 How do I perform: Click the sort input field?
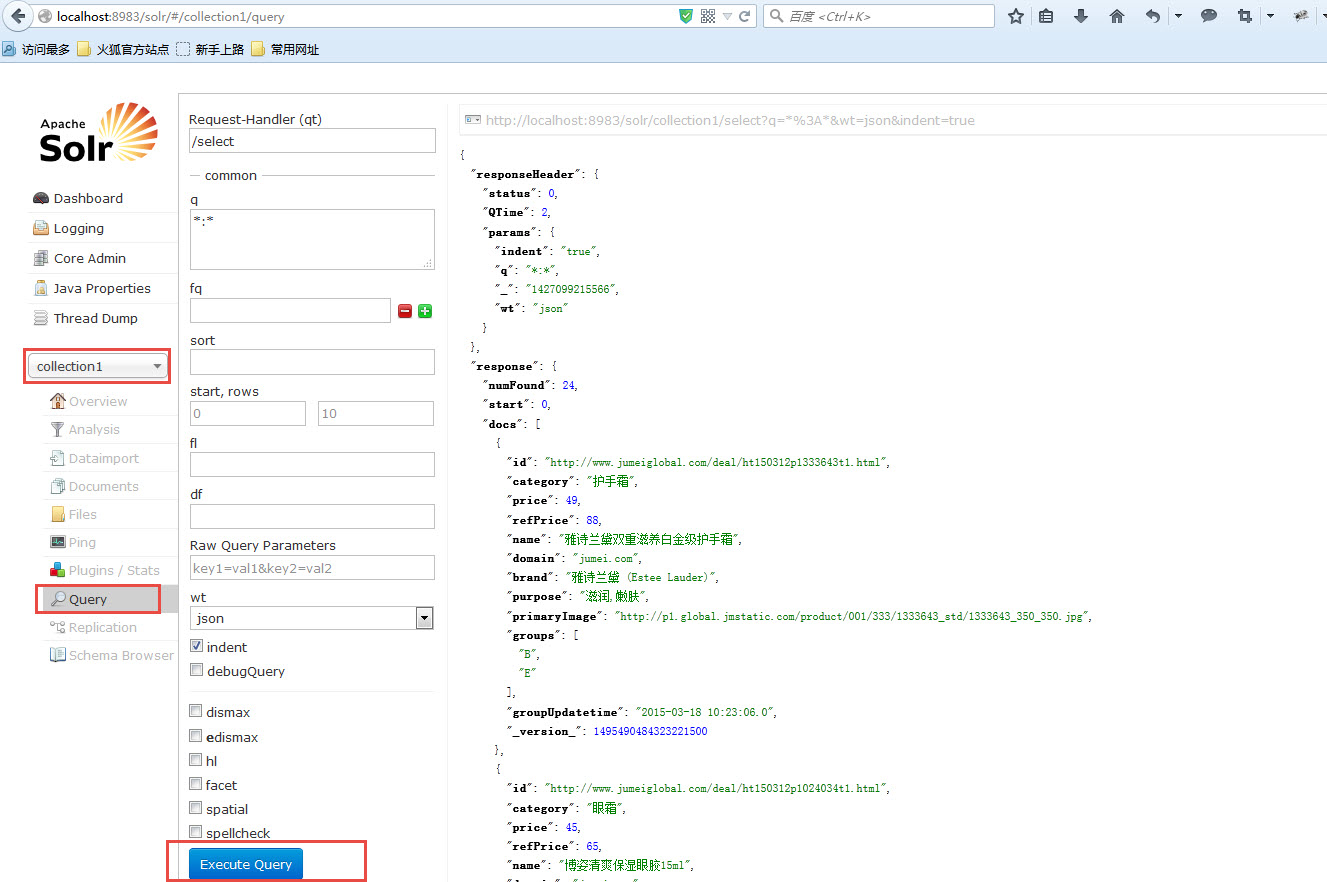click(x=312, y=361)
